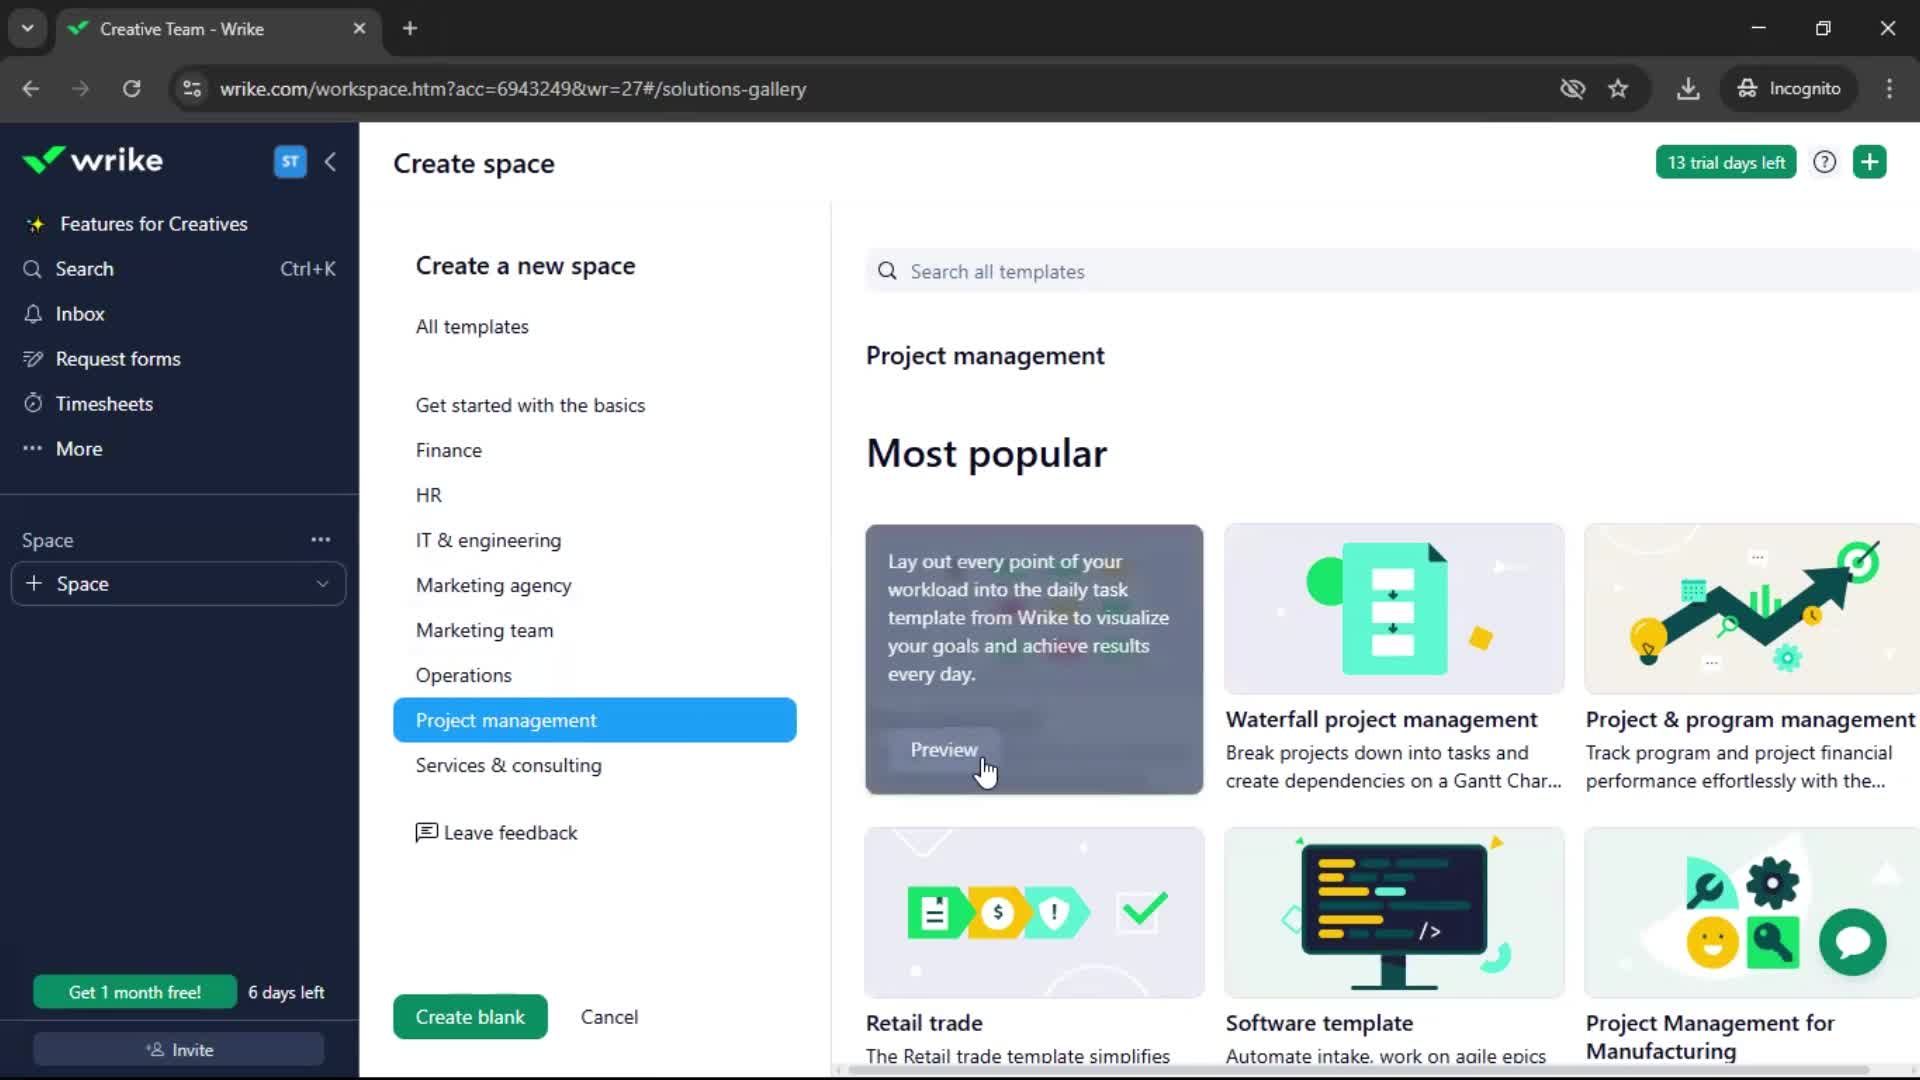This screenshot has width=1920, height=1080.
Task: Select Services & consulting category
Action: (x=509, y=765)
